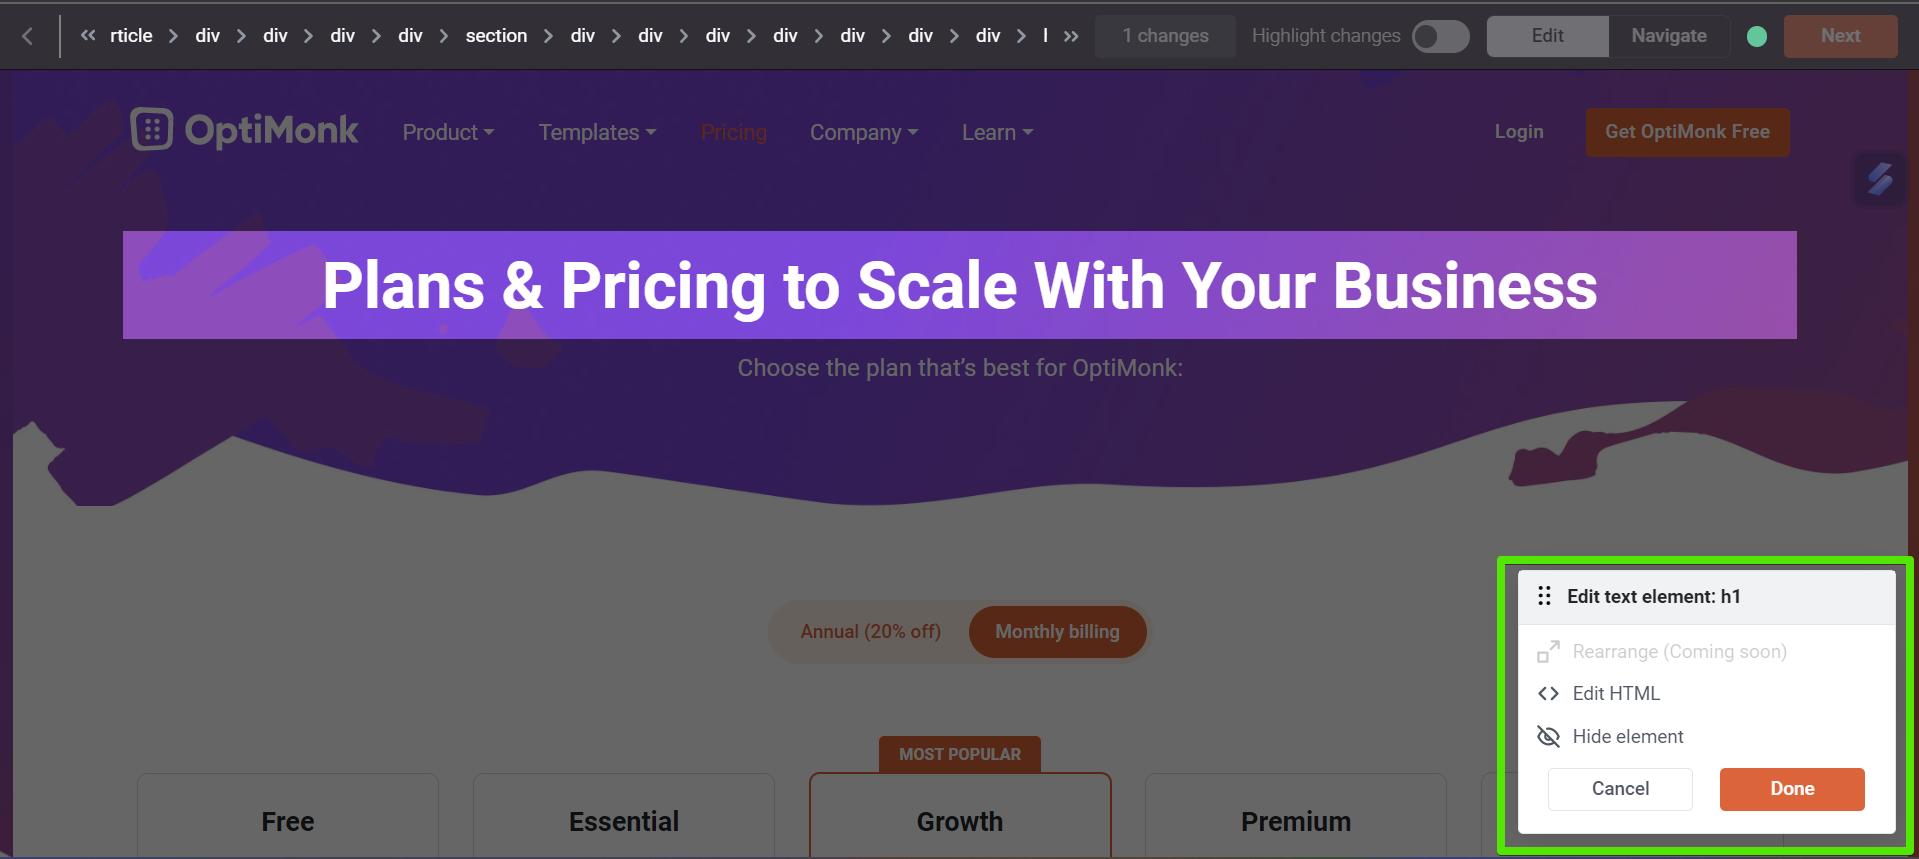Expand the Templates dropdown menu
Screen dimensions: 1919x859
597,132
